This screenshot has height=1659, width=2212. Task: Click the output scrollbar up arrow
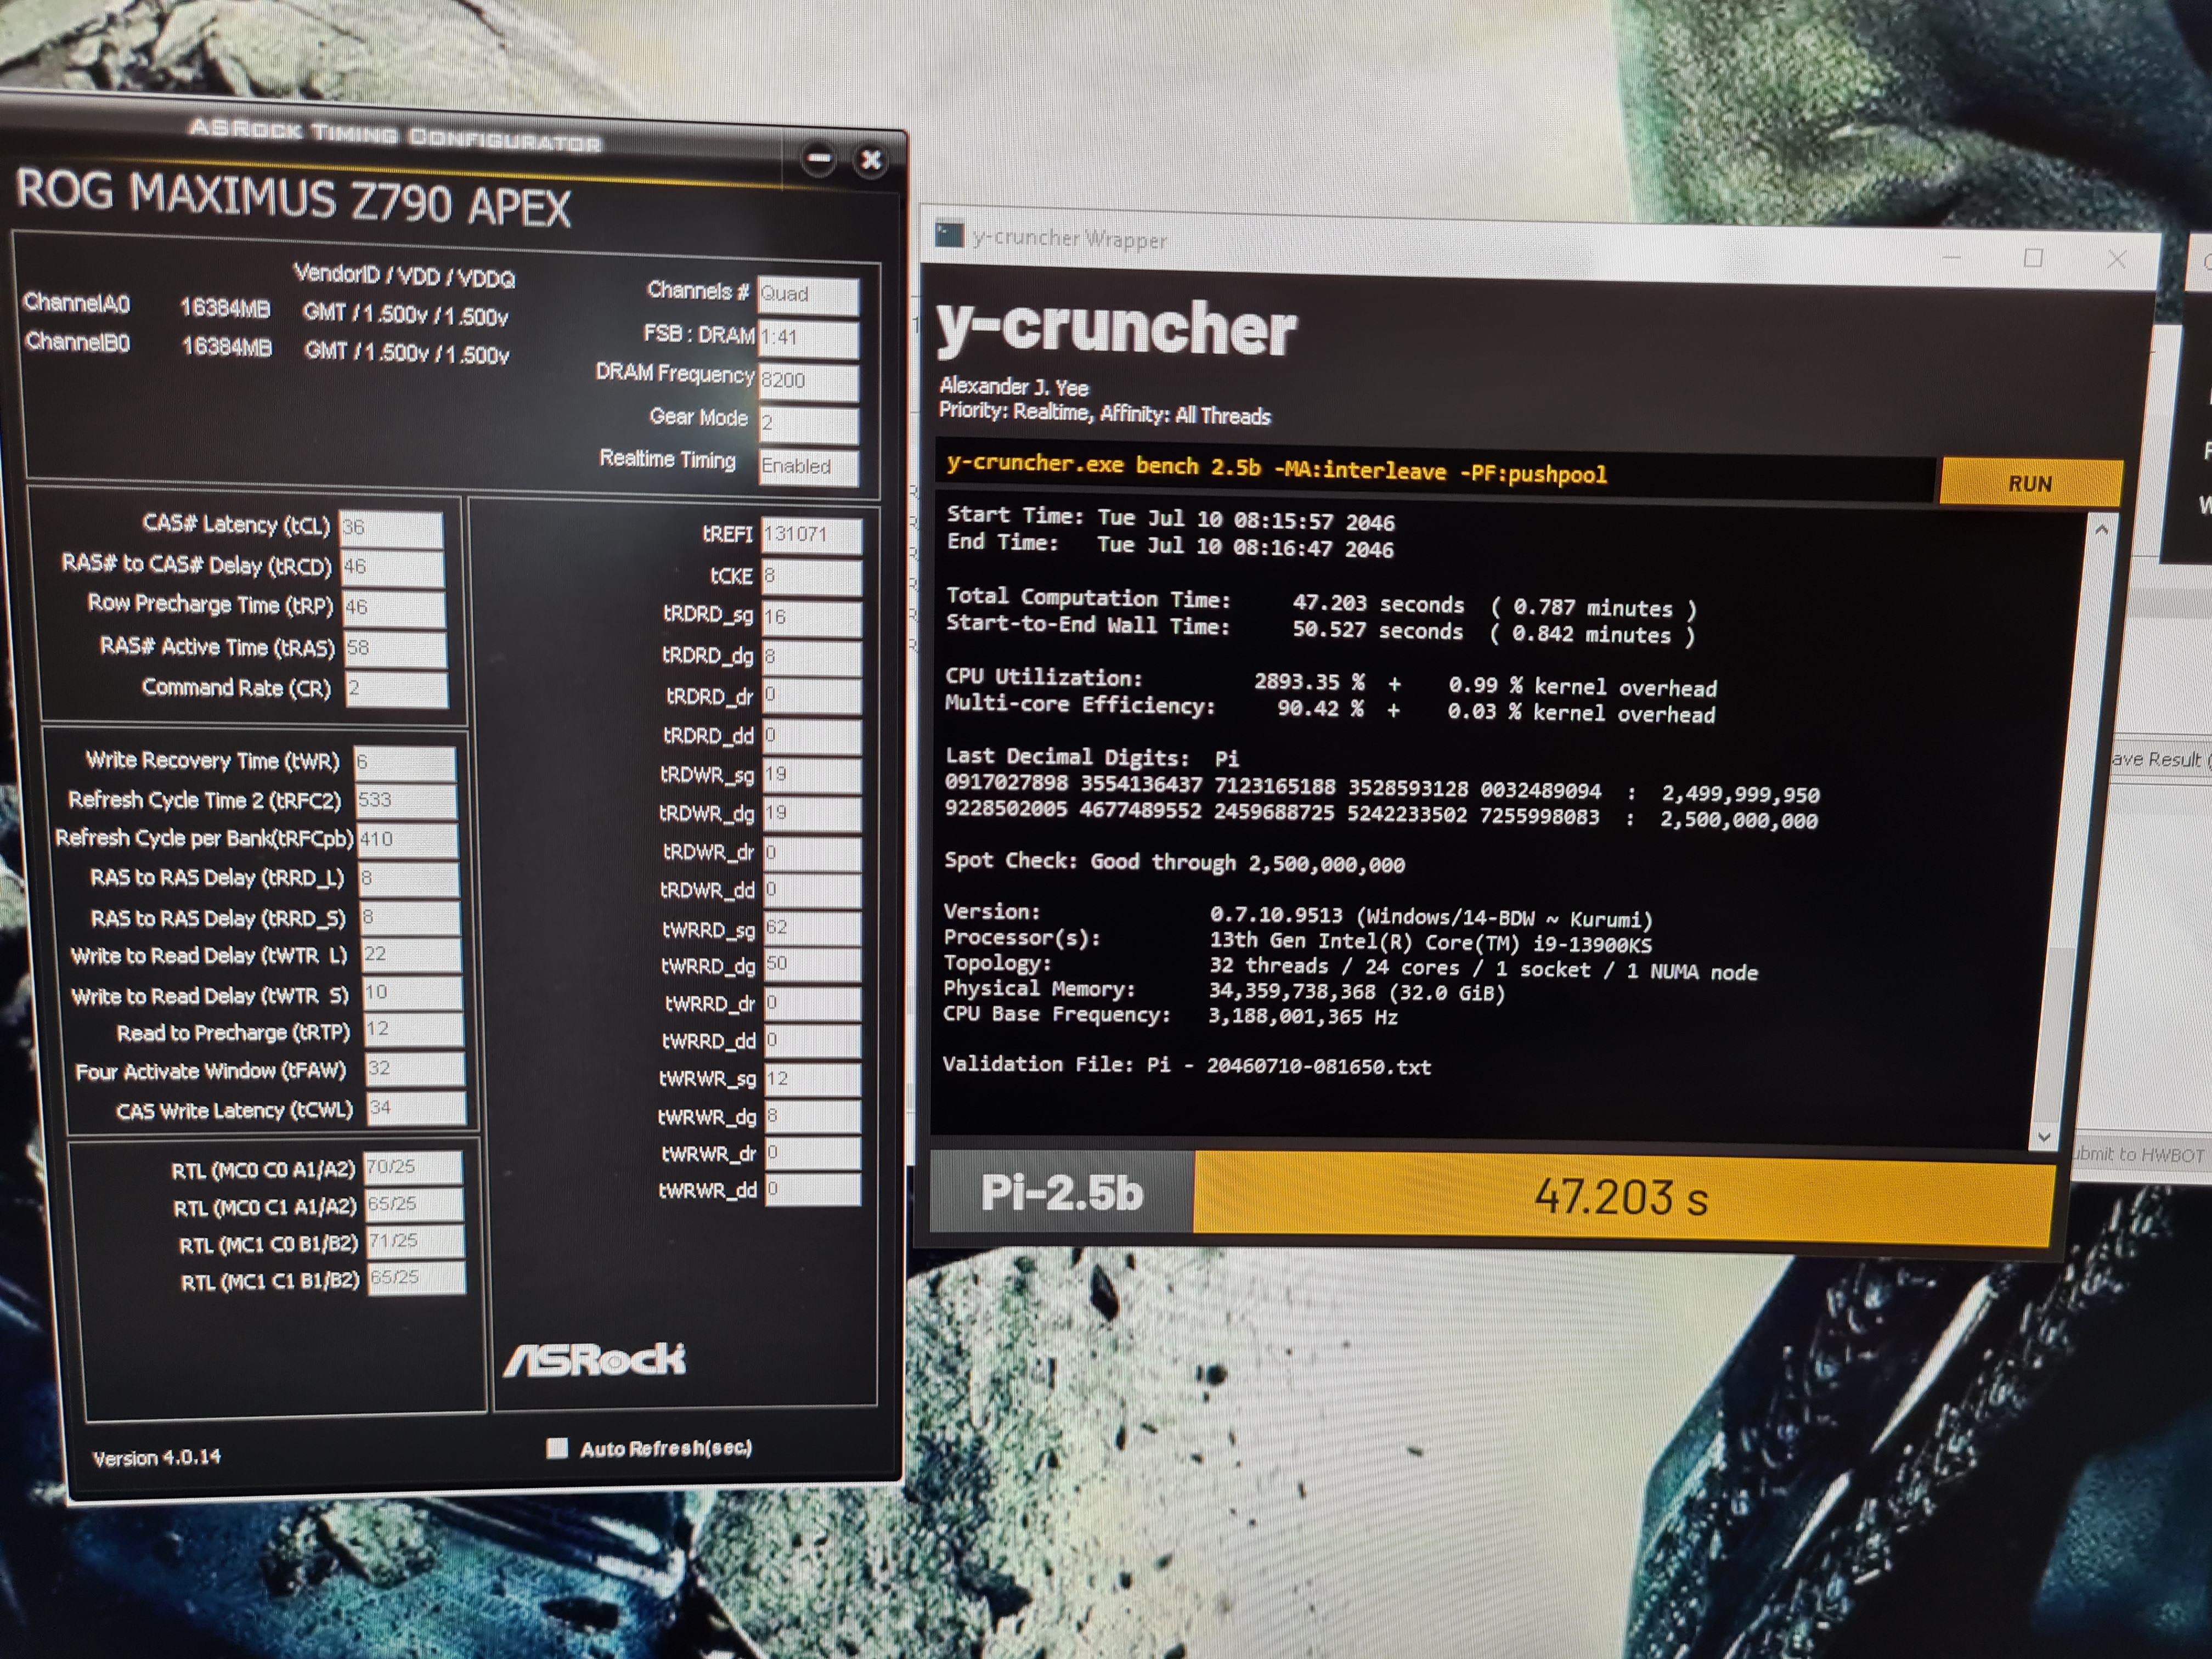pos(2101,529)
